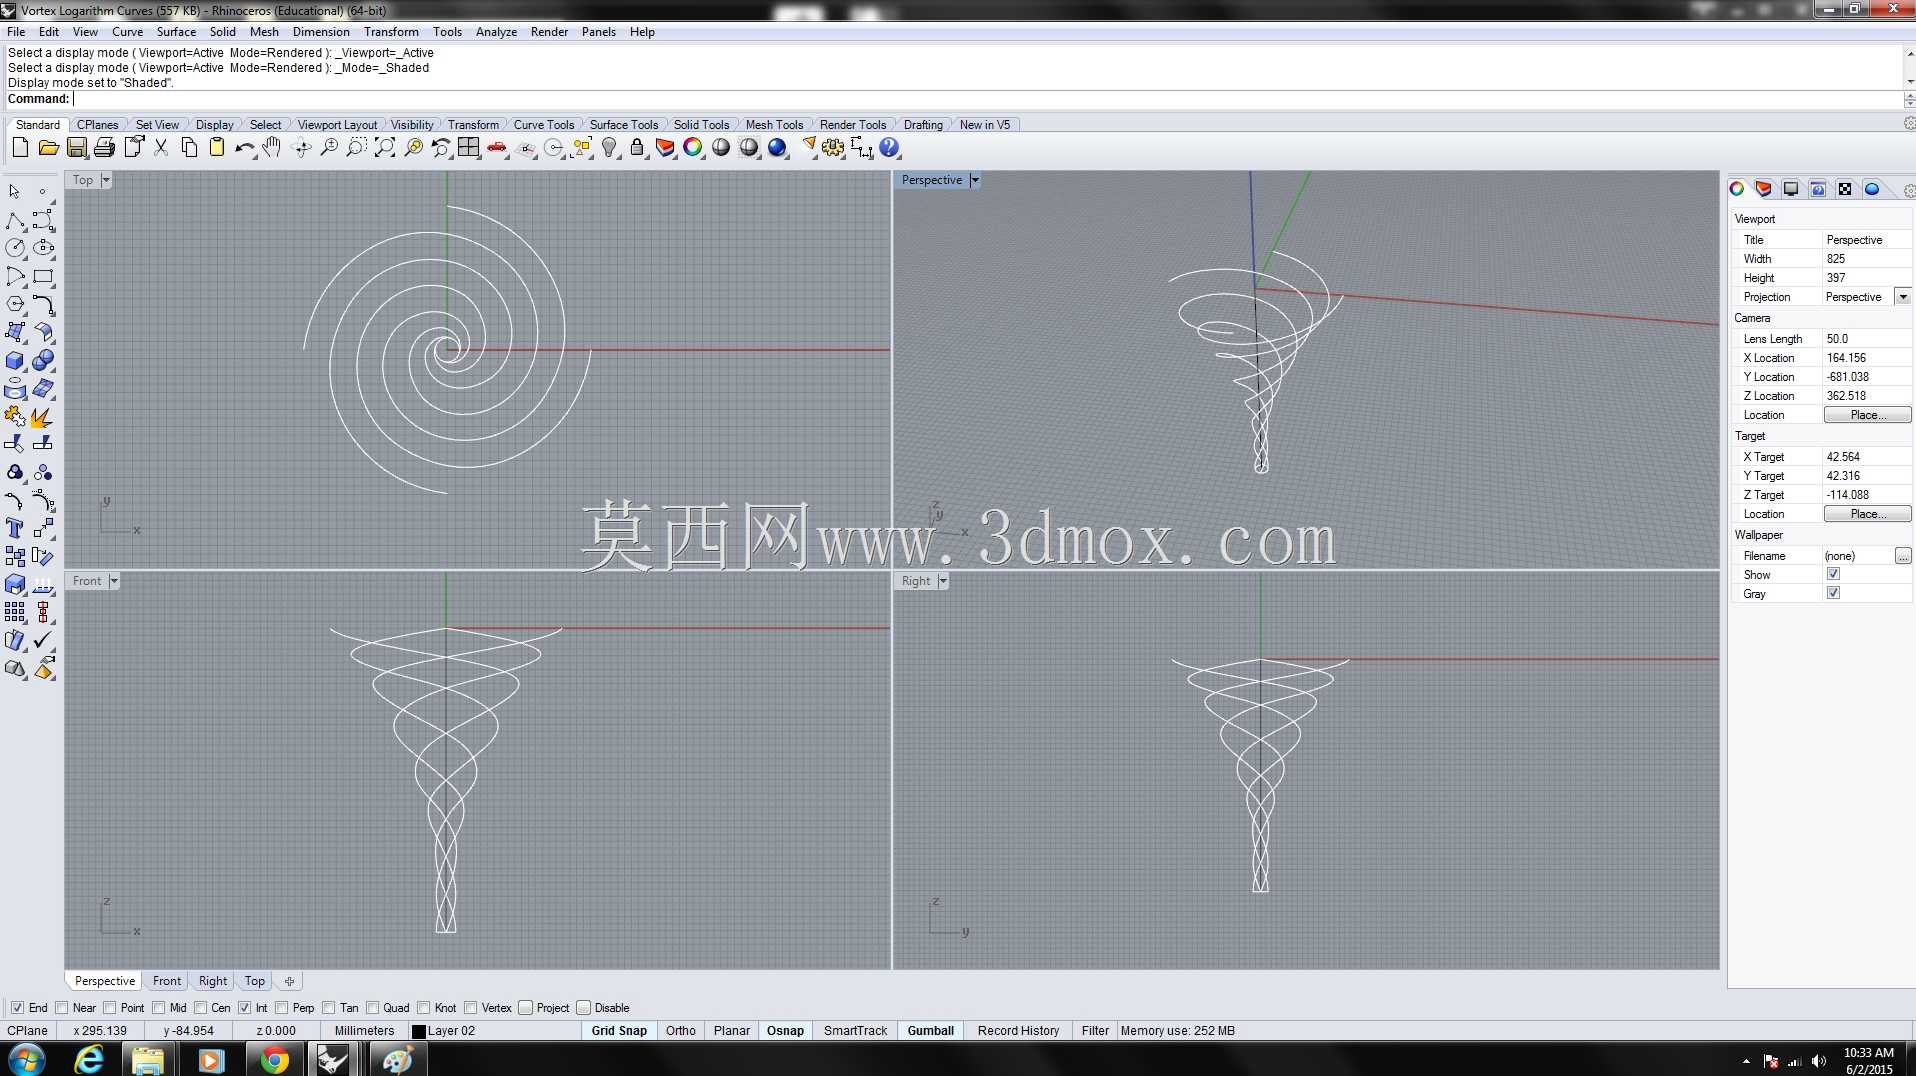
Task: Click the padlock Lock objects icon
Action: coord(637,148)
